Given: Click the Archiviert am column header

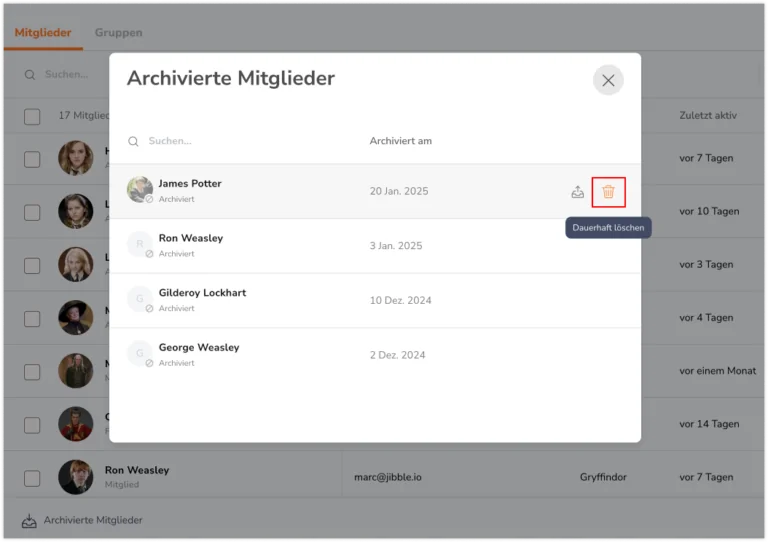Looking at the screenshot, I should [401, 141].
